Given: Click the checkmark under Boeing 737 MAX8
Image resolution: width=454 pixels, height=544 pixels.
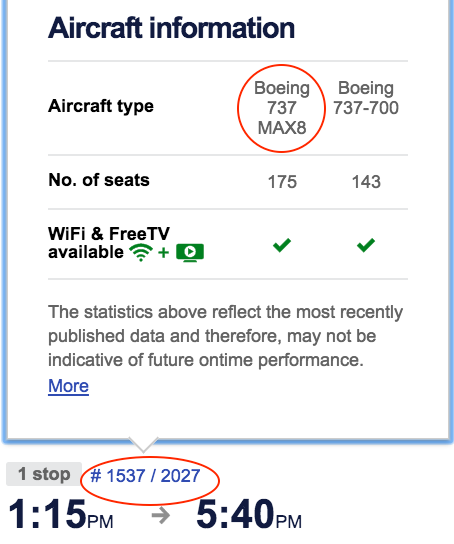Looking at the screenshot, I should click(x=282, y=245).
